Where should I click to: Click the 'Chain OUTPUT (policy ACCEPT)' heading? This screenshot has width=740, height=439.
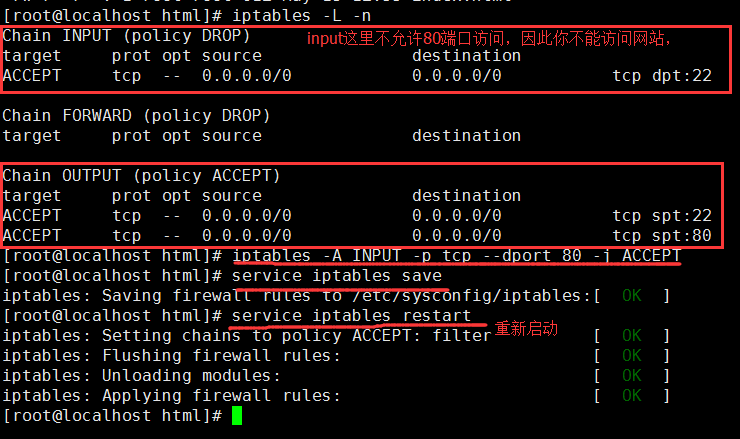coord(141,176)
